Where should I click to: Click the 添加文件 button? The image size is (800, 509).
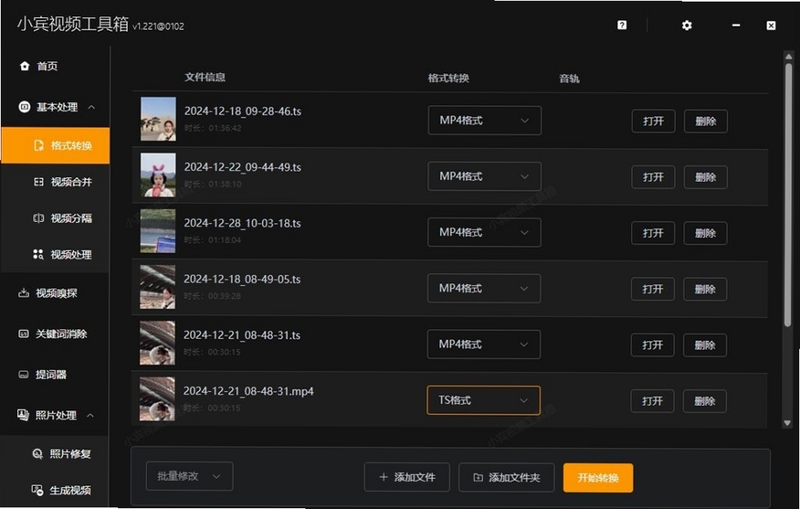407,477
